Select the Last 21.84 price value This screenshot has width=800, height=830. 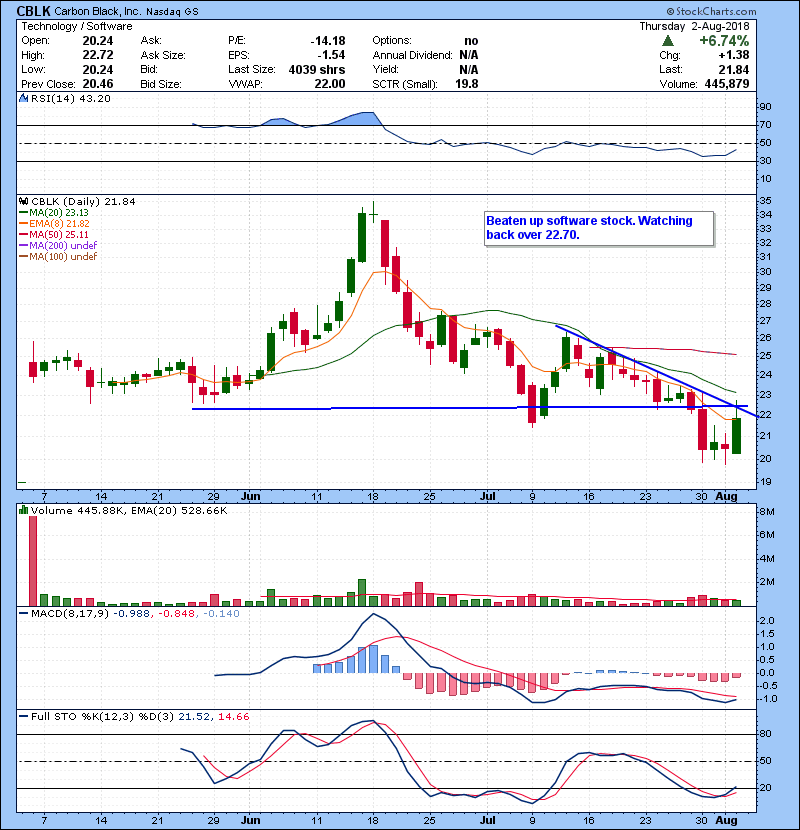[734, 69]
